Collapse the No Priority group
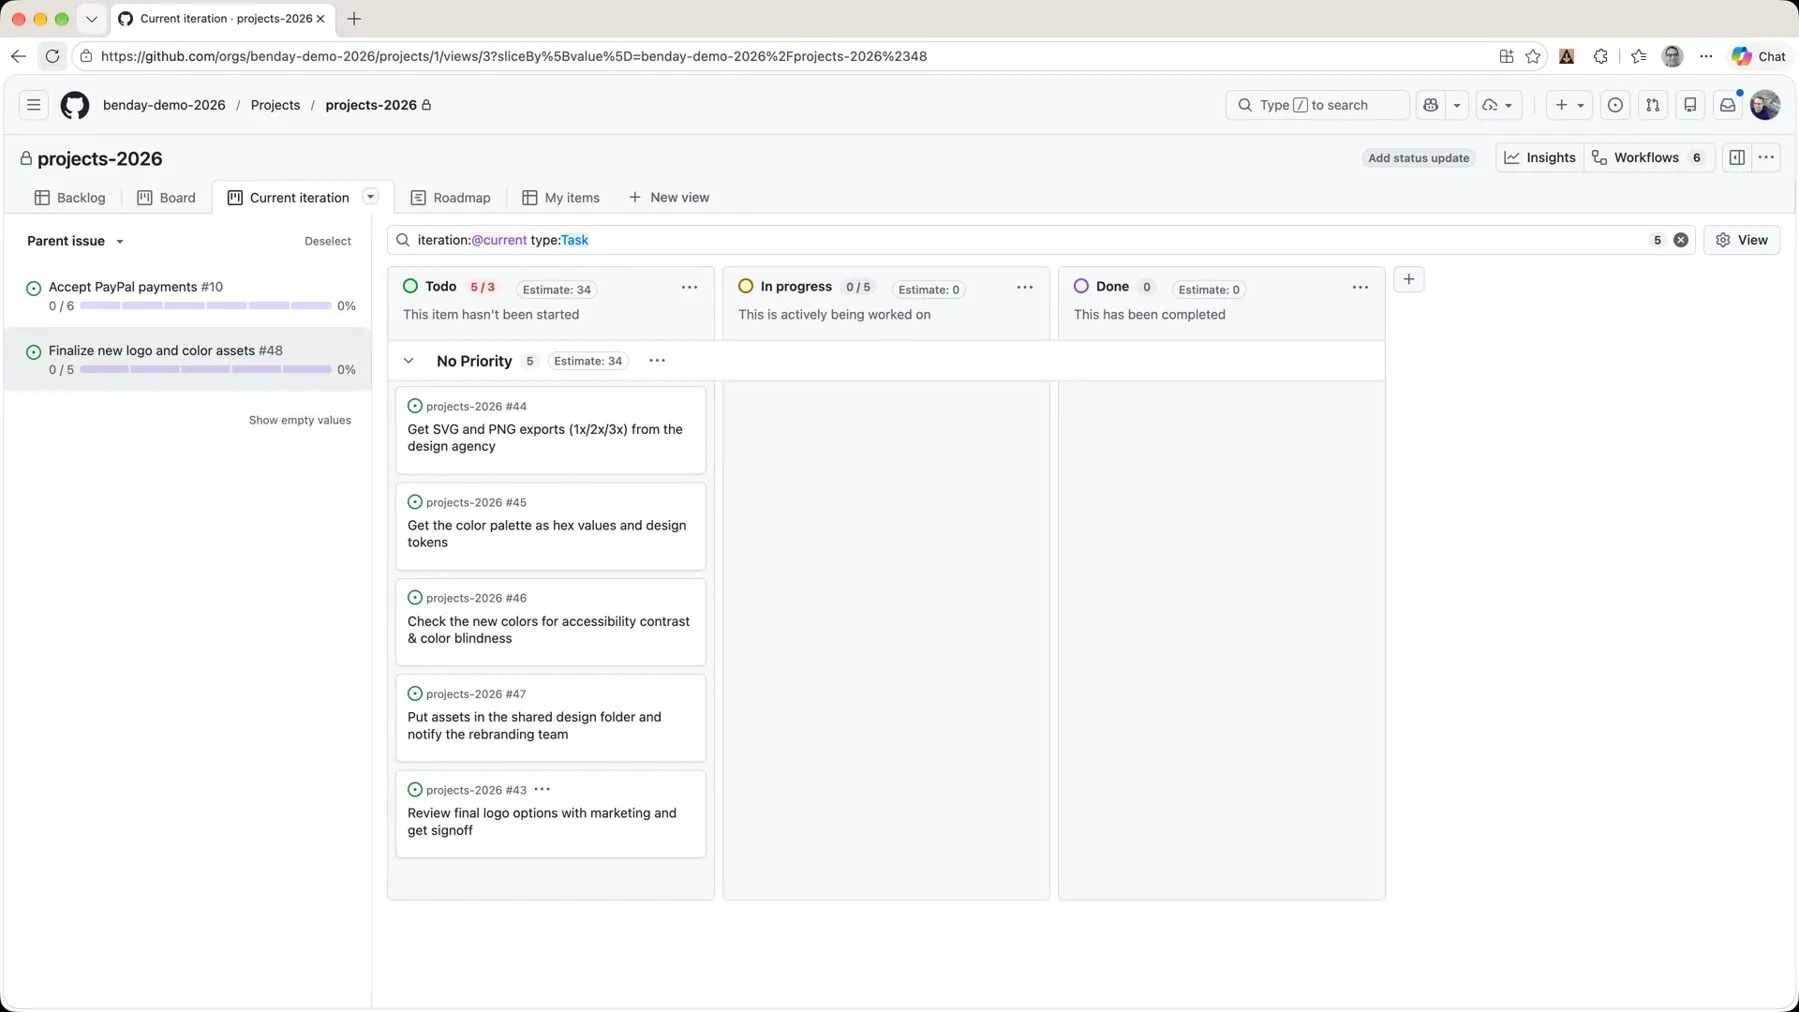Image resolution: width=1799 pixels, height=1012 pixels. (408, 361)
